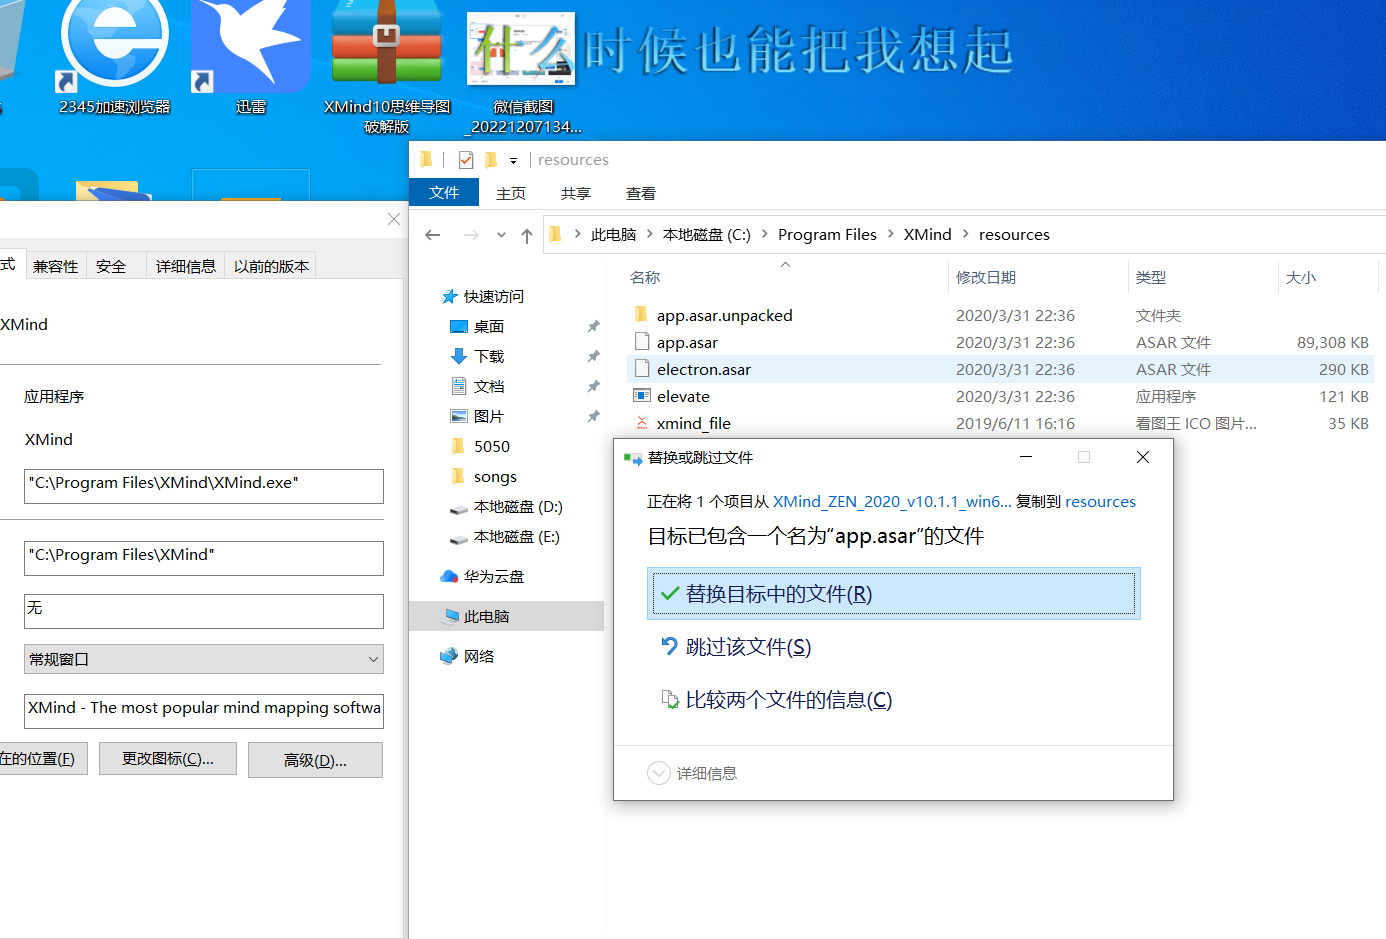The image size is (1386, 939).
Task: Open the quick access toolbar customize dropdown
Action: point(514,159)
